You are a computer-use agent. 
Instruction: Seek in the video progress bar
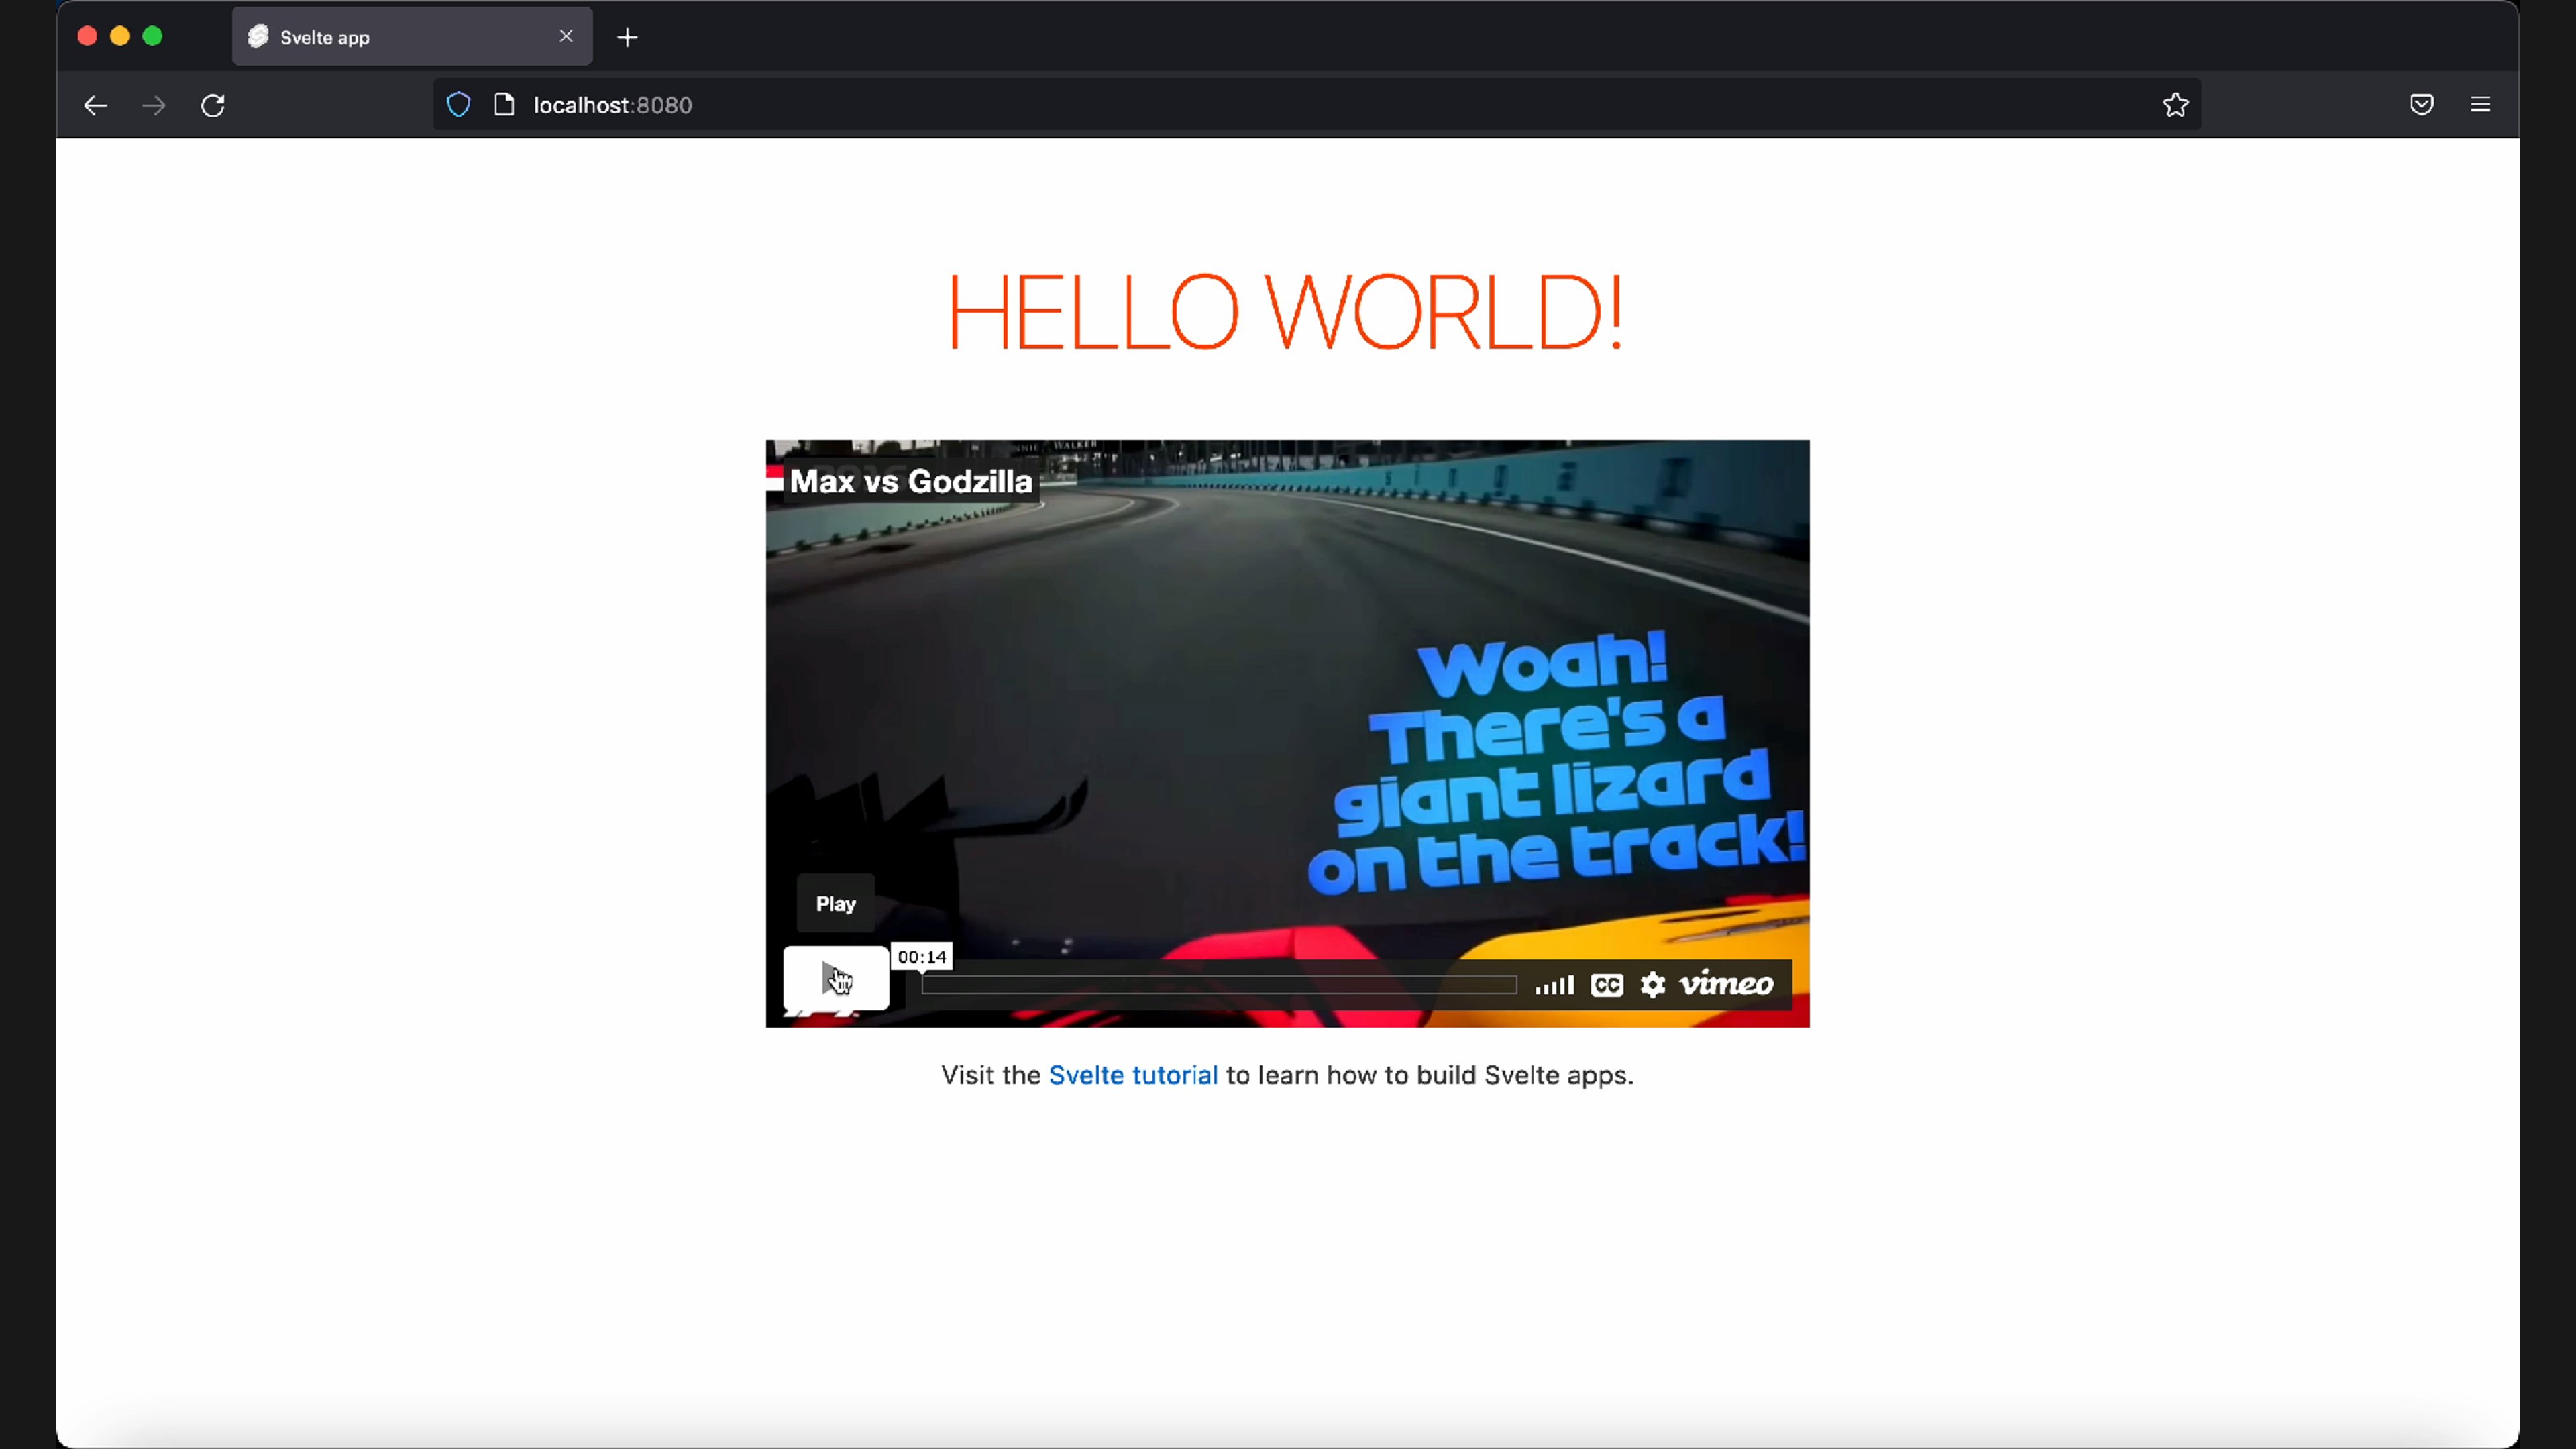1218,985
